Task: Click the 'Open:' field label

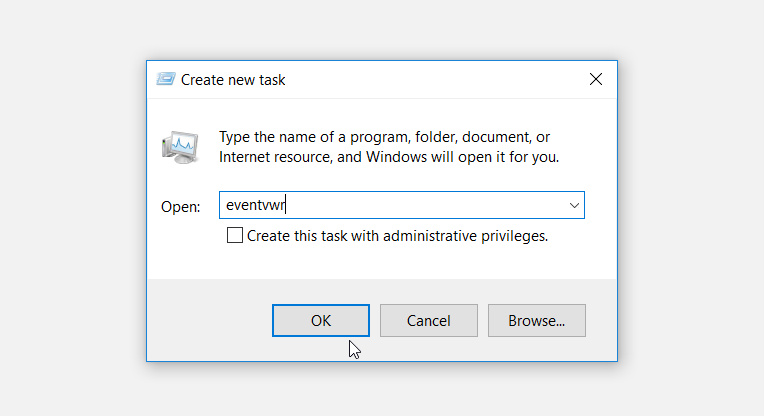Action: coord(181,206)
